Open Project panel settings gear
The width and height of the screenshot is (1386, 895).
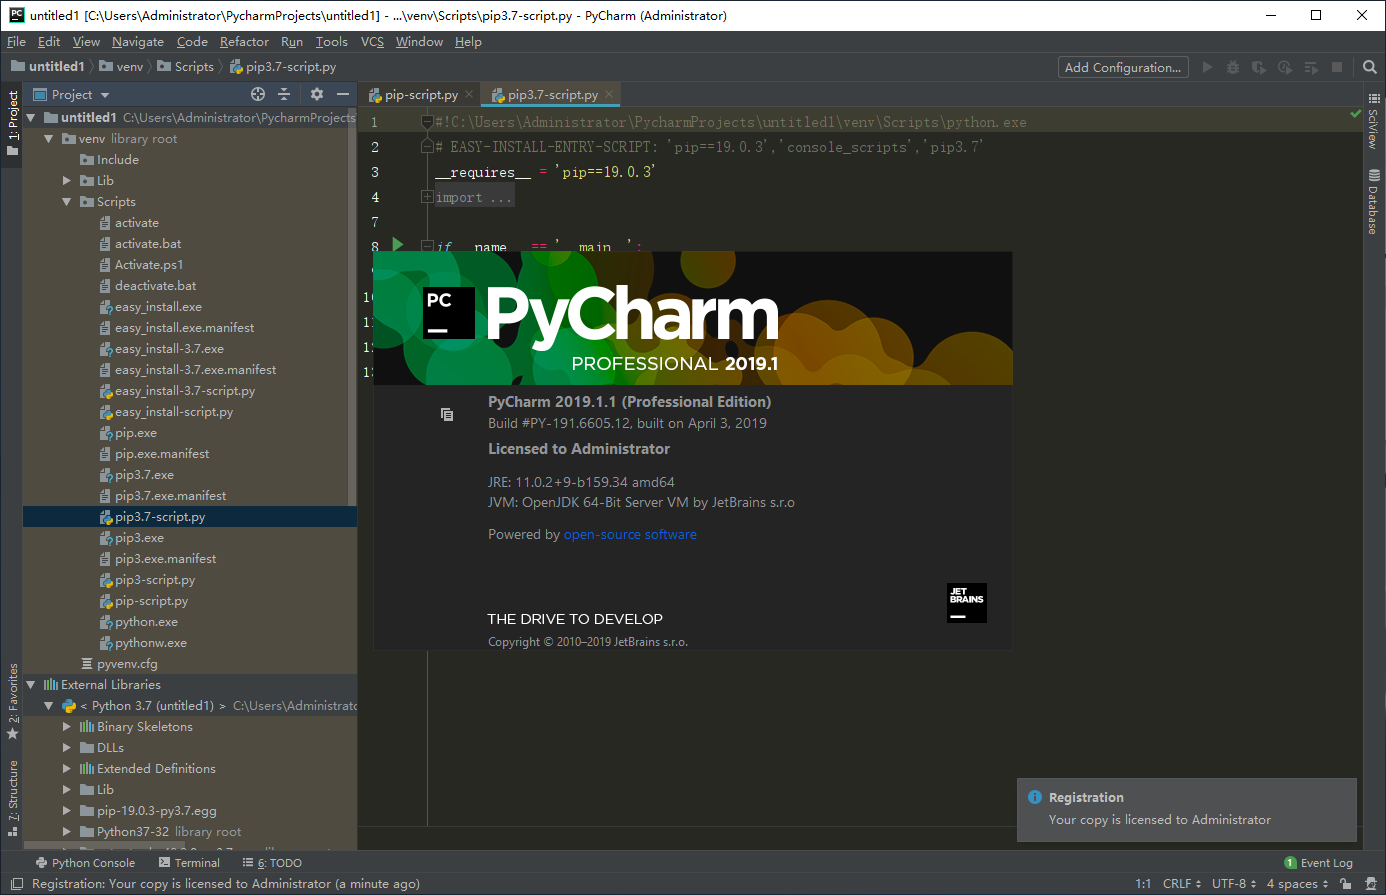tap(317, 94)
